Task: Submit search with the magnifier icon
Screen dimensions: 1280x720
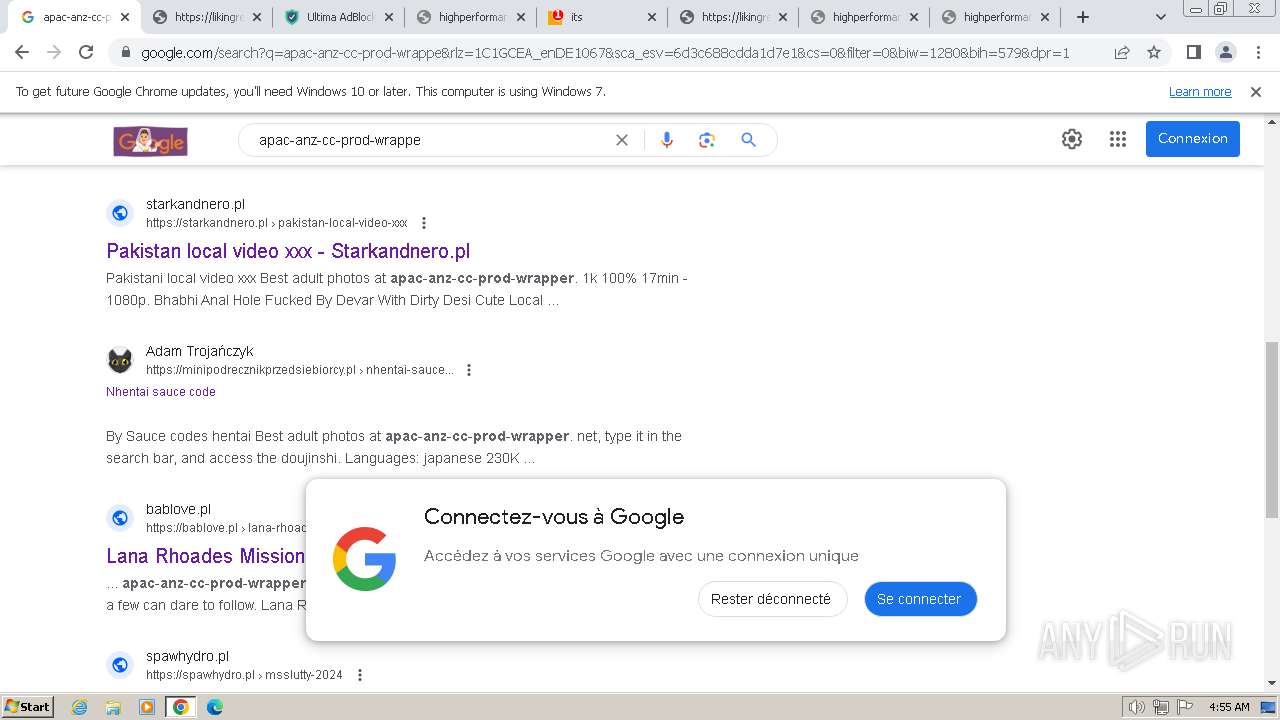Action: coord(748,140)
